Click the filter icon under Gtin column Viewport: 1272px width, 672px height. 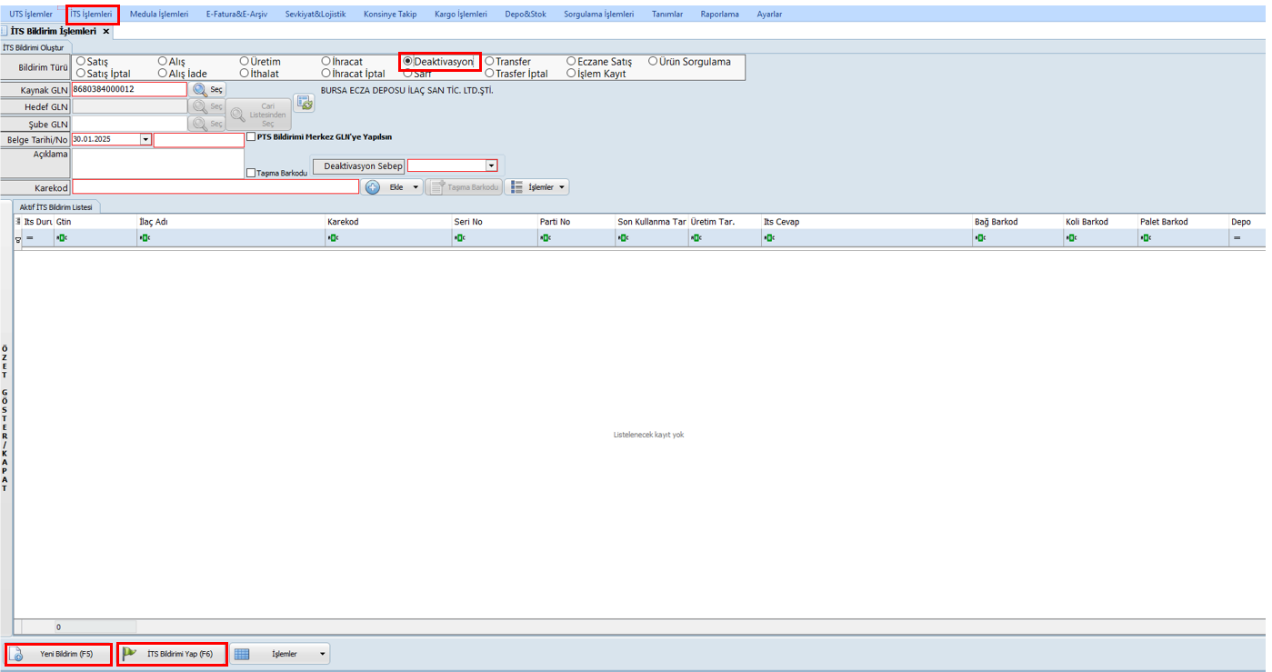61,237
